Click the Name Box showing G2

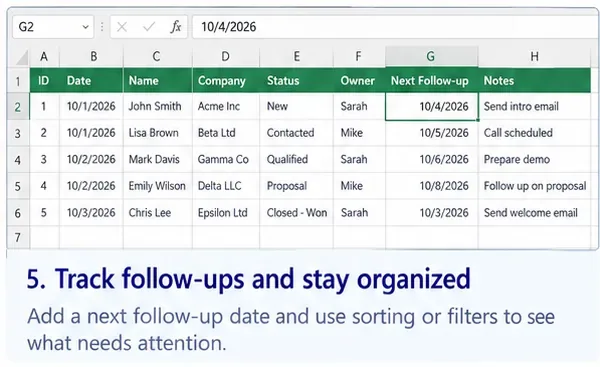pos(53,27)
